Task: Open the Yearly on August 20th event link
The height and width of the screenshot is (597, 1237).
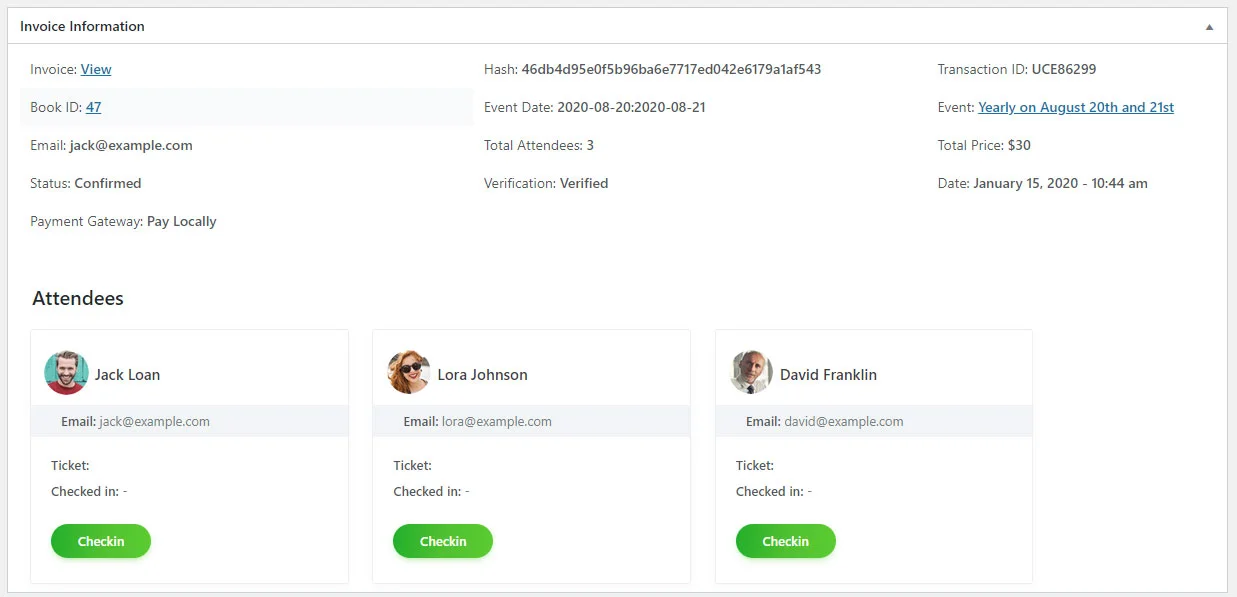Action: pyautogui.click(x=1075, y=108)
